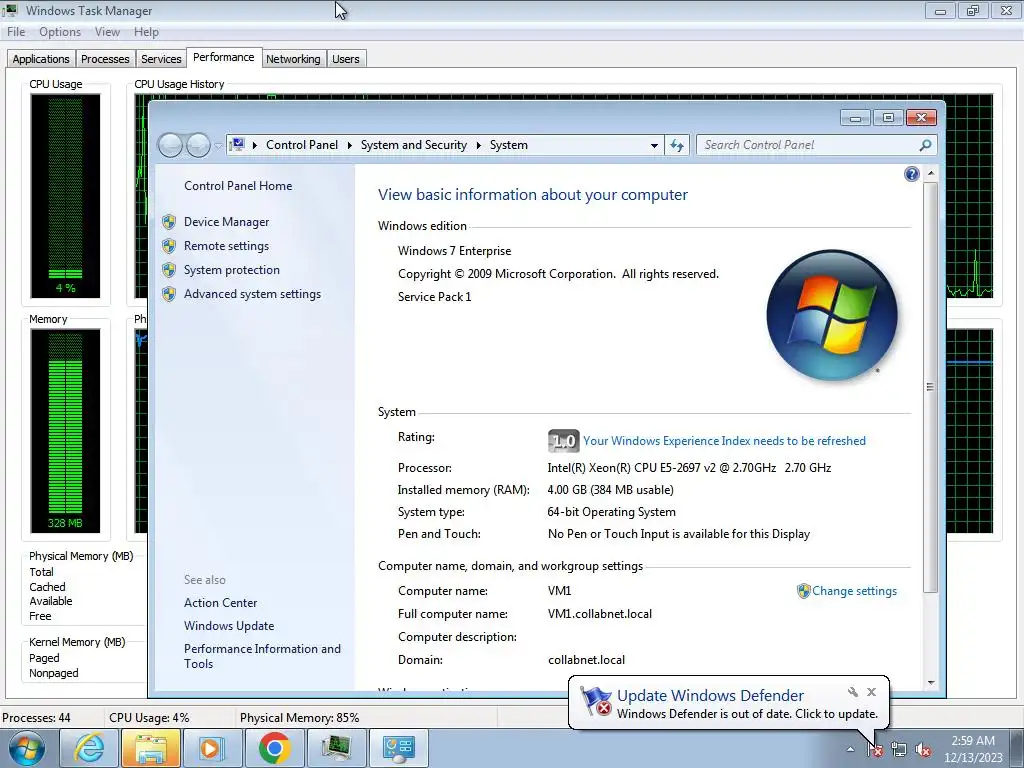Click the System protection shield icon
The height and width of the screenshot is (768, 1024).
click(169, 270)
